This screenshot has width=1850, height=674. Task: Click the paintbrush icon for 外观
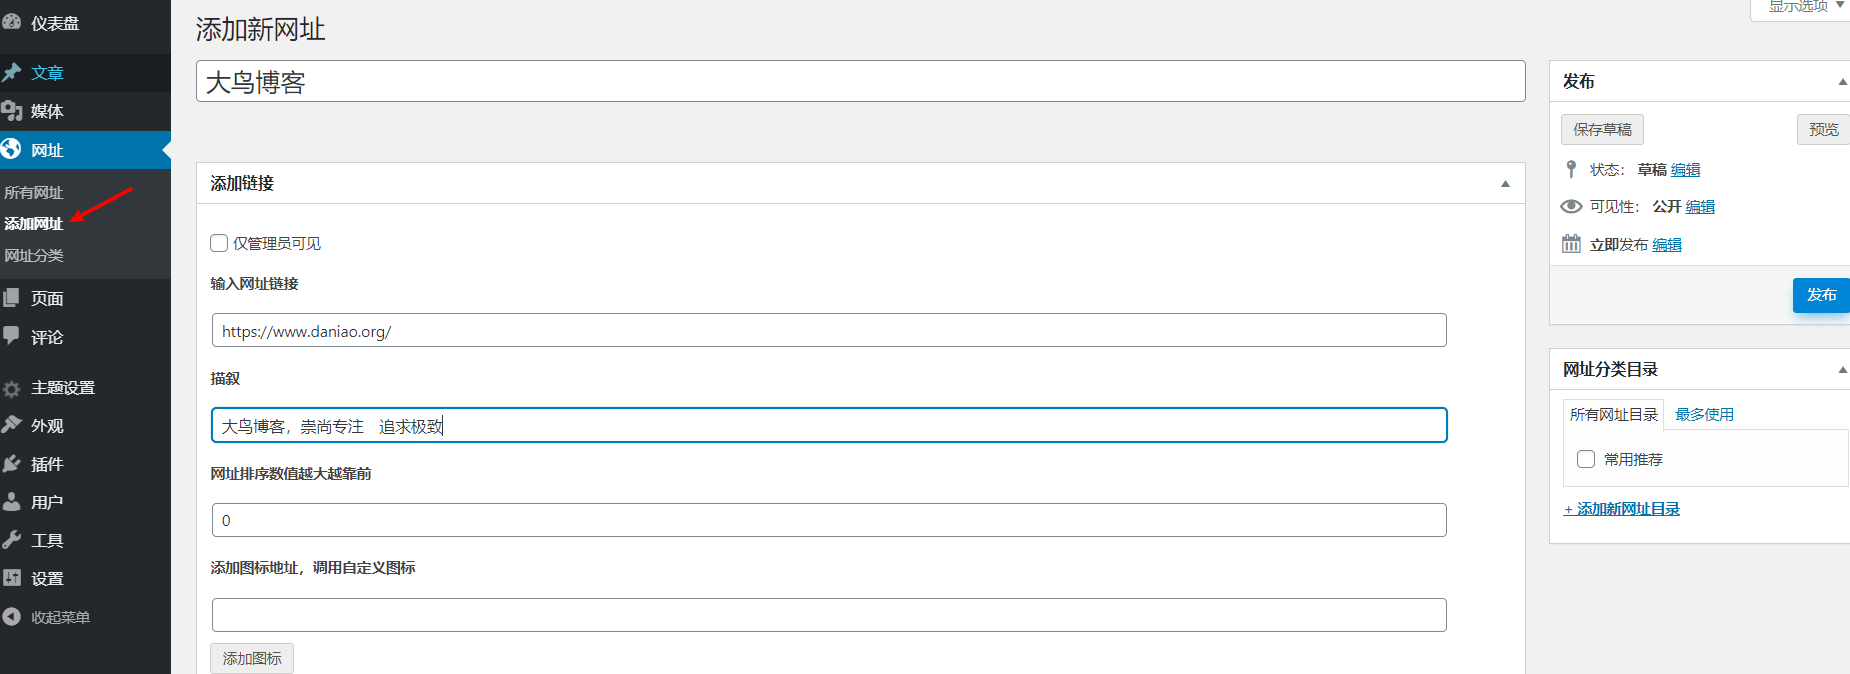tap(12, 425)
